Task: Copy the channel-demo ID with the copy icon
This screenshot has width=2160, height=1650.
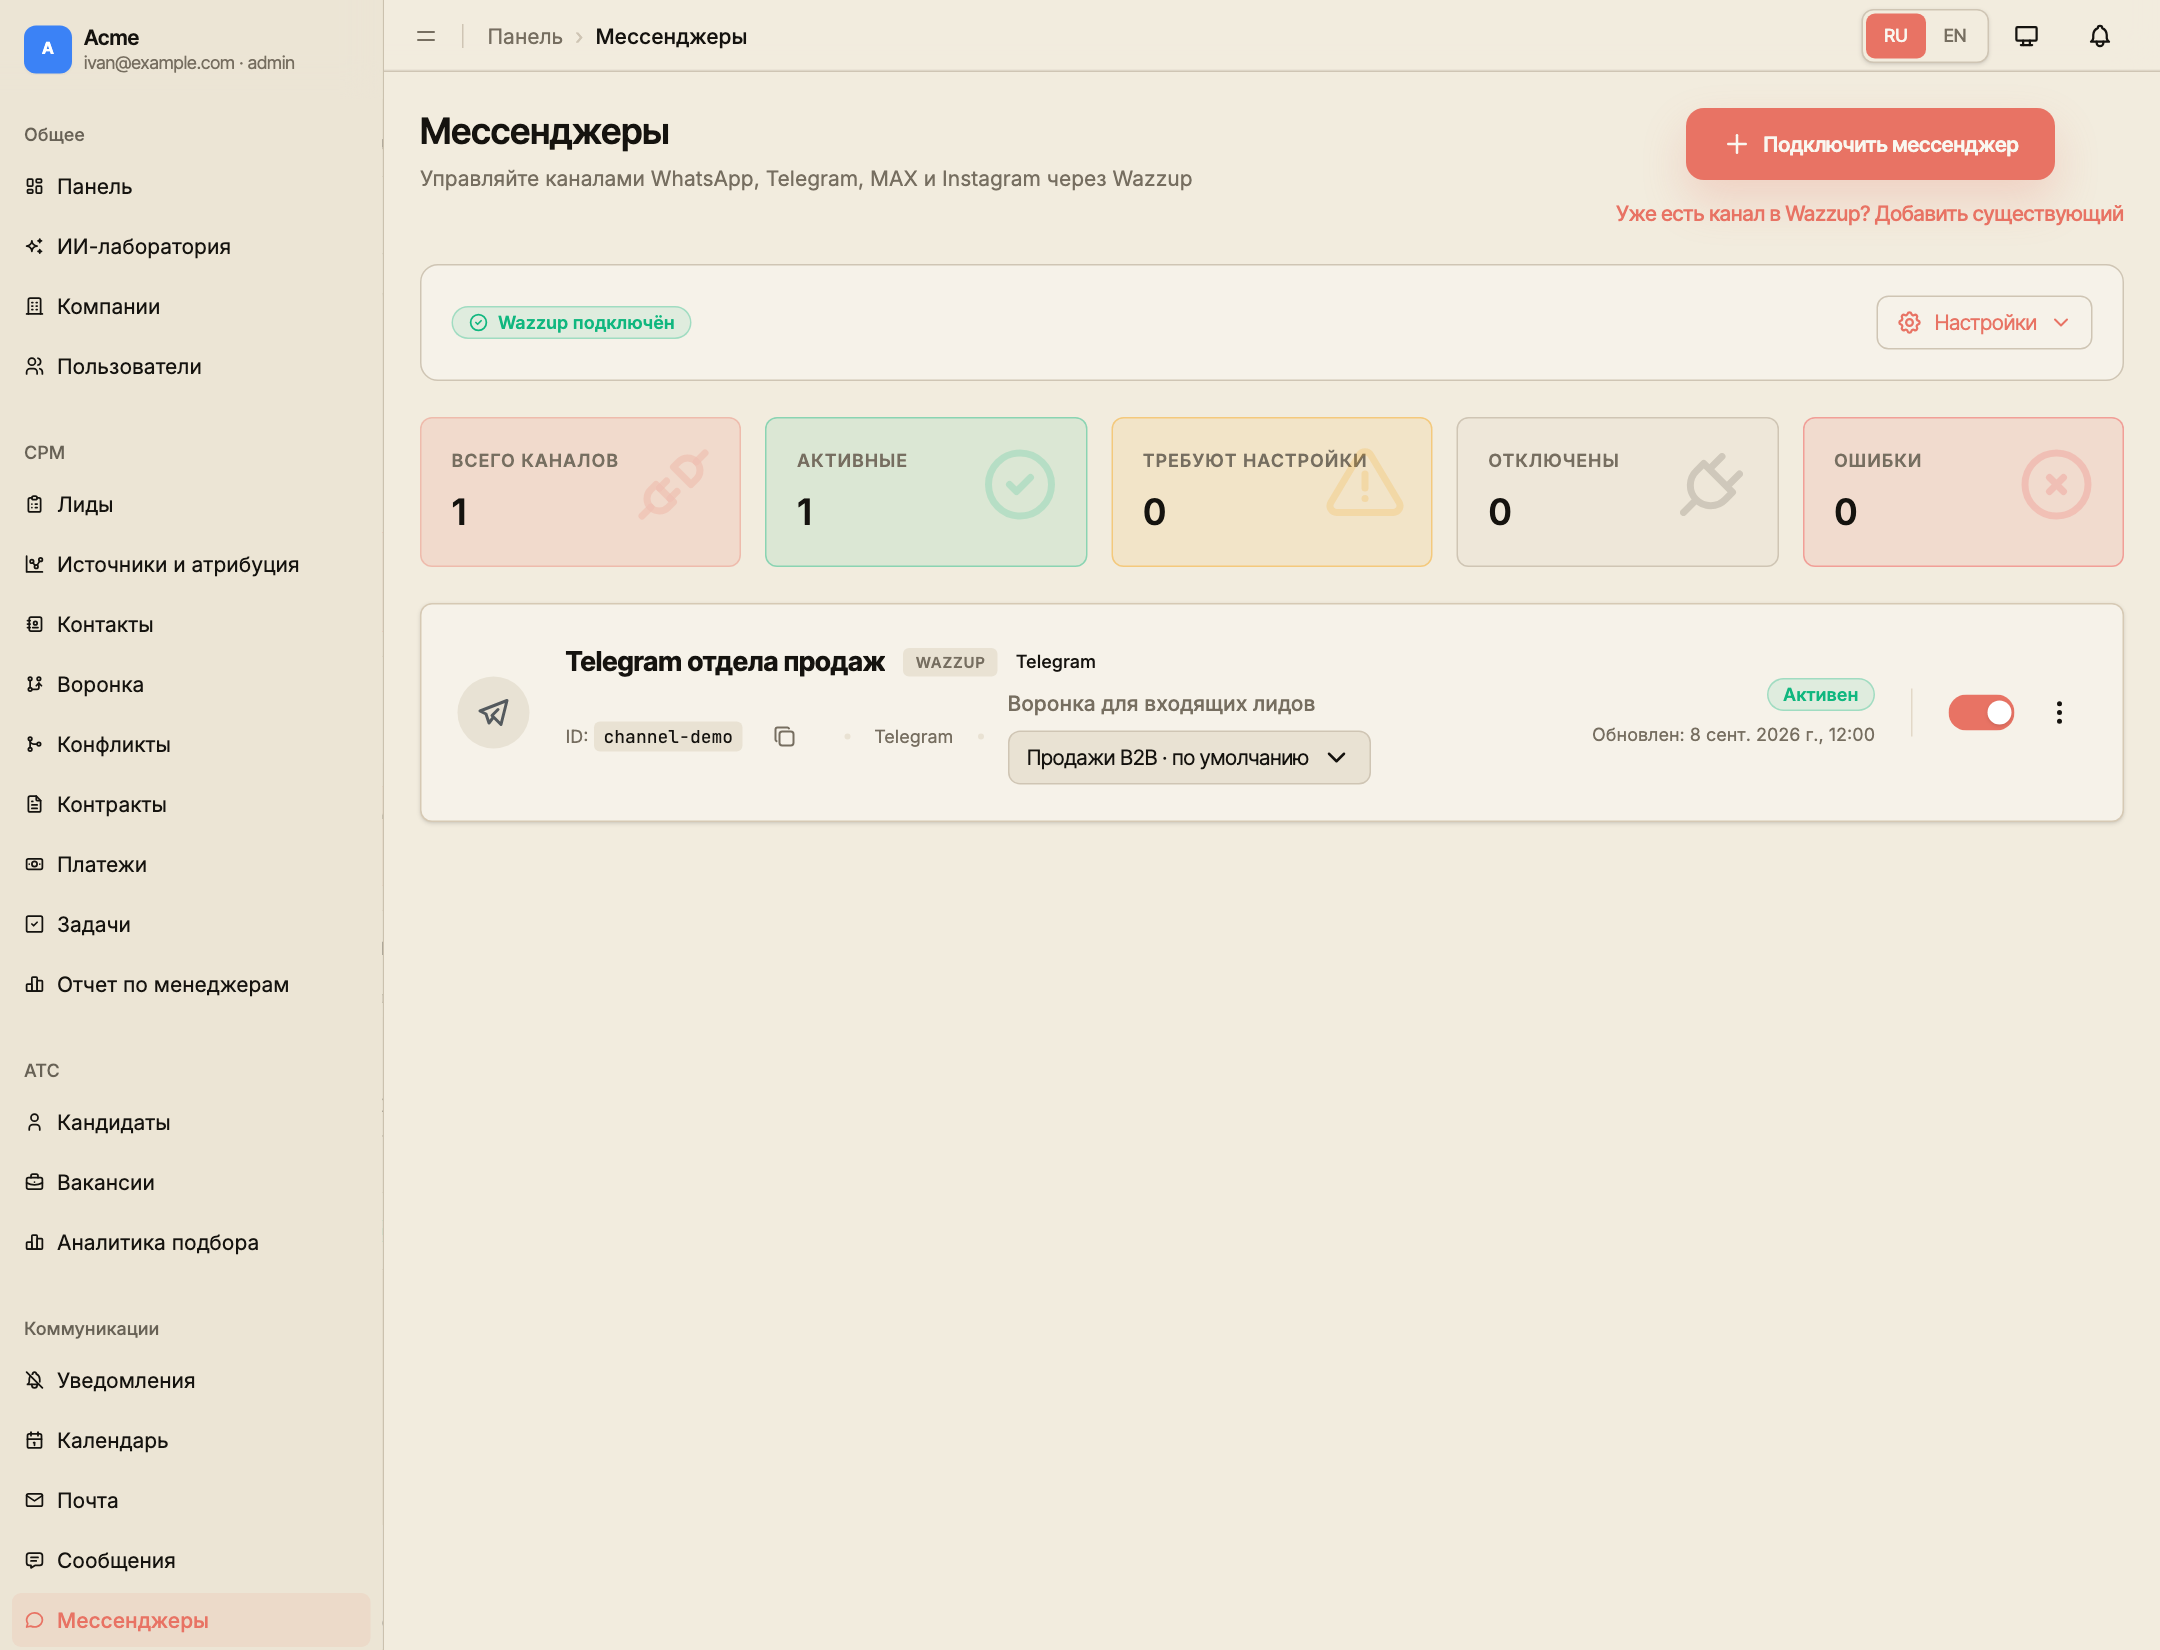Action: click(x=784, y=736)
